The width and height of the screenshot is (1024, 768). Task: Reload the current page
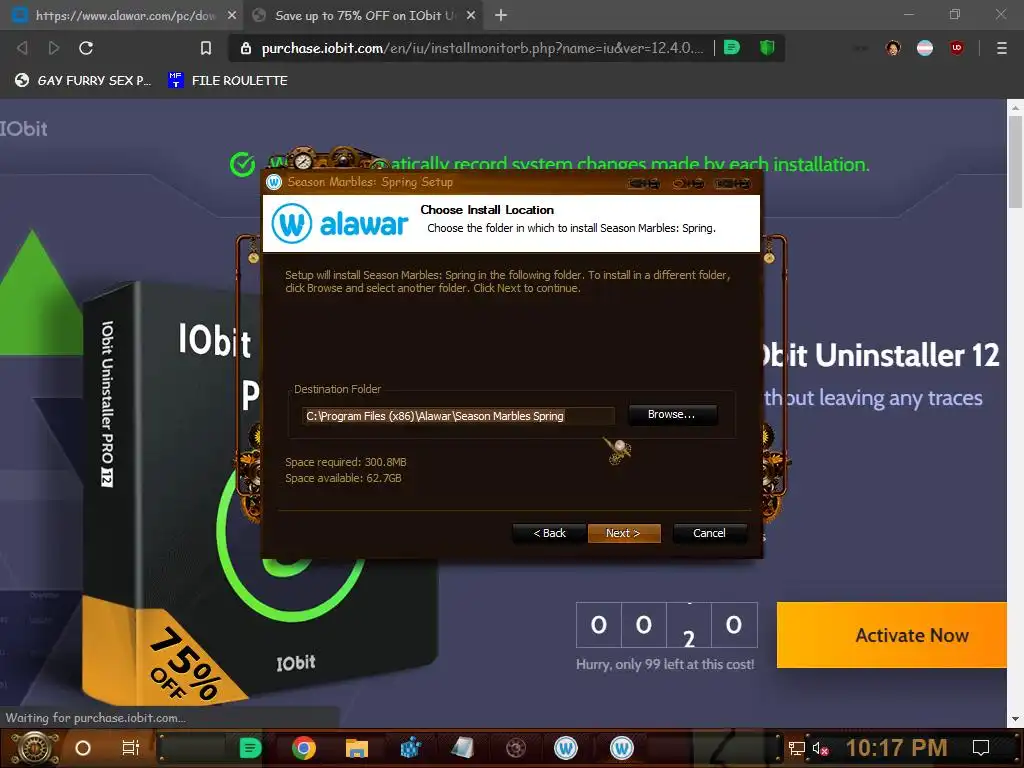[x=86, y=48]
